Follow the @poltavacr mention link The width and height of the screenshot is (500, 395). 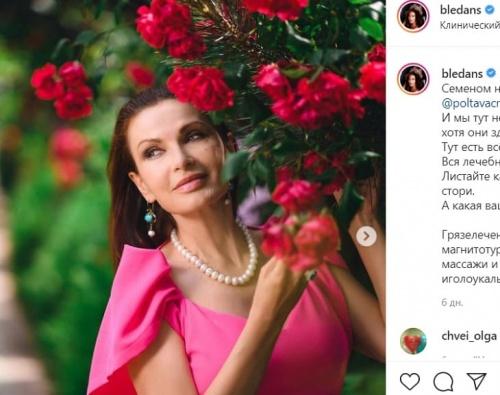[x=471, y=103]
